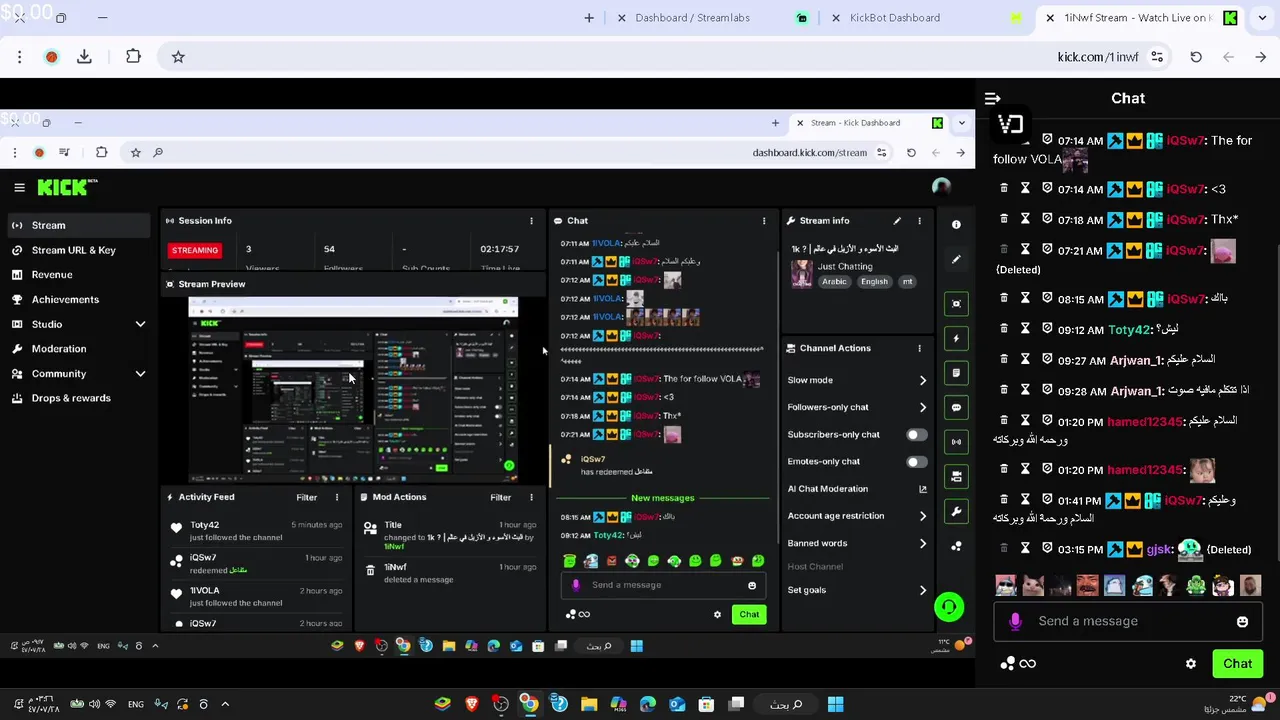Open Session Info panel options menu

531,221
